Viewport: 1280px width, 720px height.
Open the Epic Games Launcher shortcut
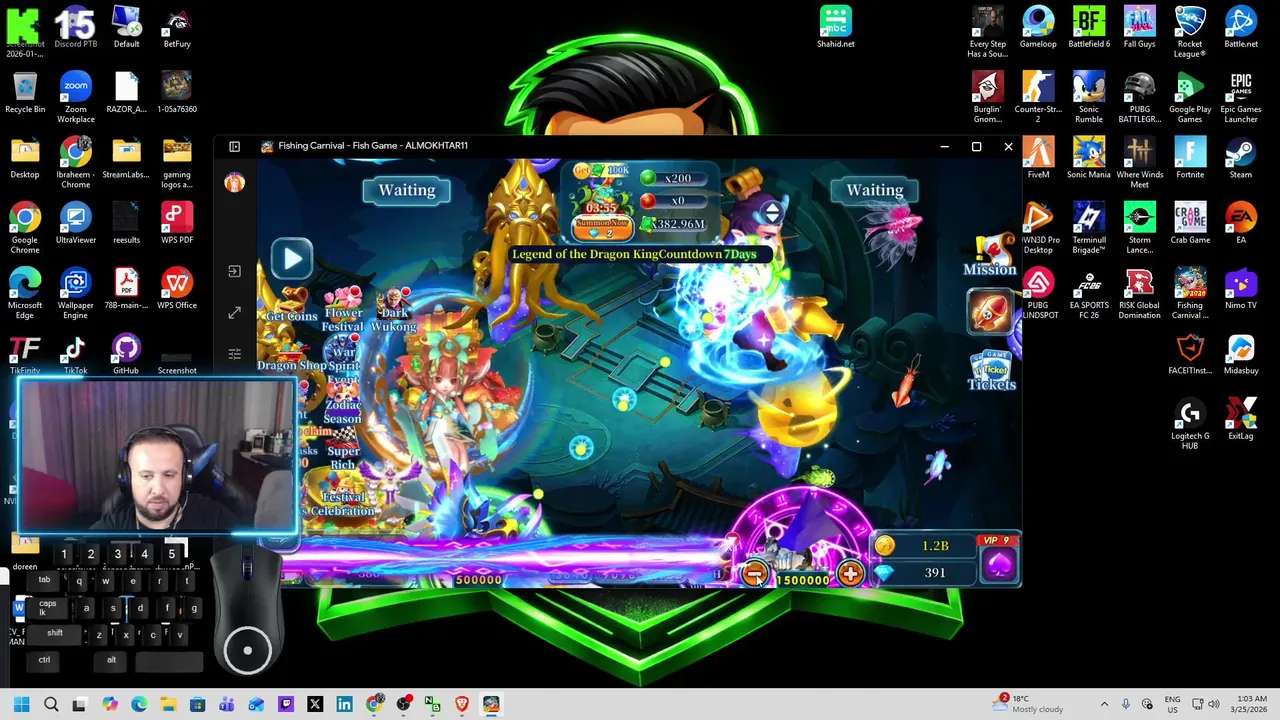[x=1241, y=98]
